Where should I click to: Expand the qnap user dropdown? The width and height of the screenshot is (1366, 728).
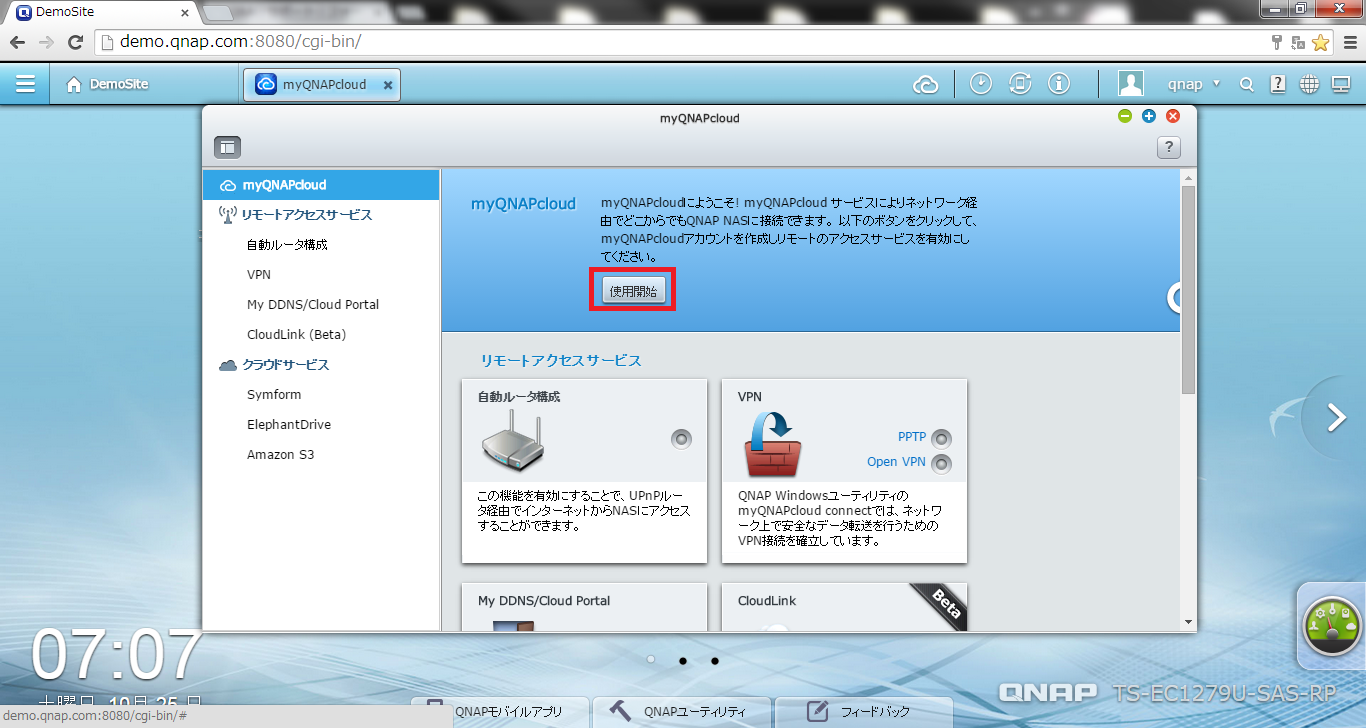[x=1195, y=85]
